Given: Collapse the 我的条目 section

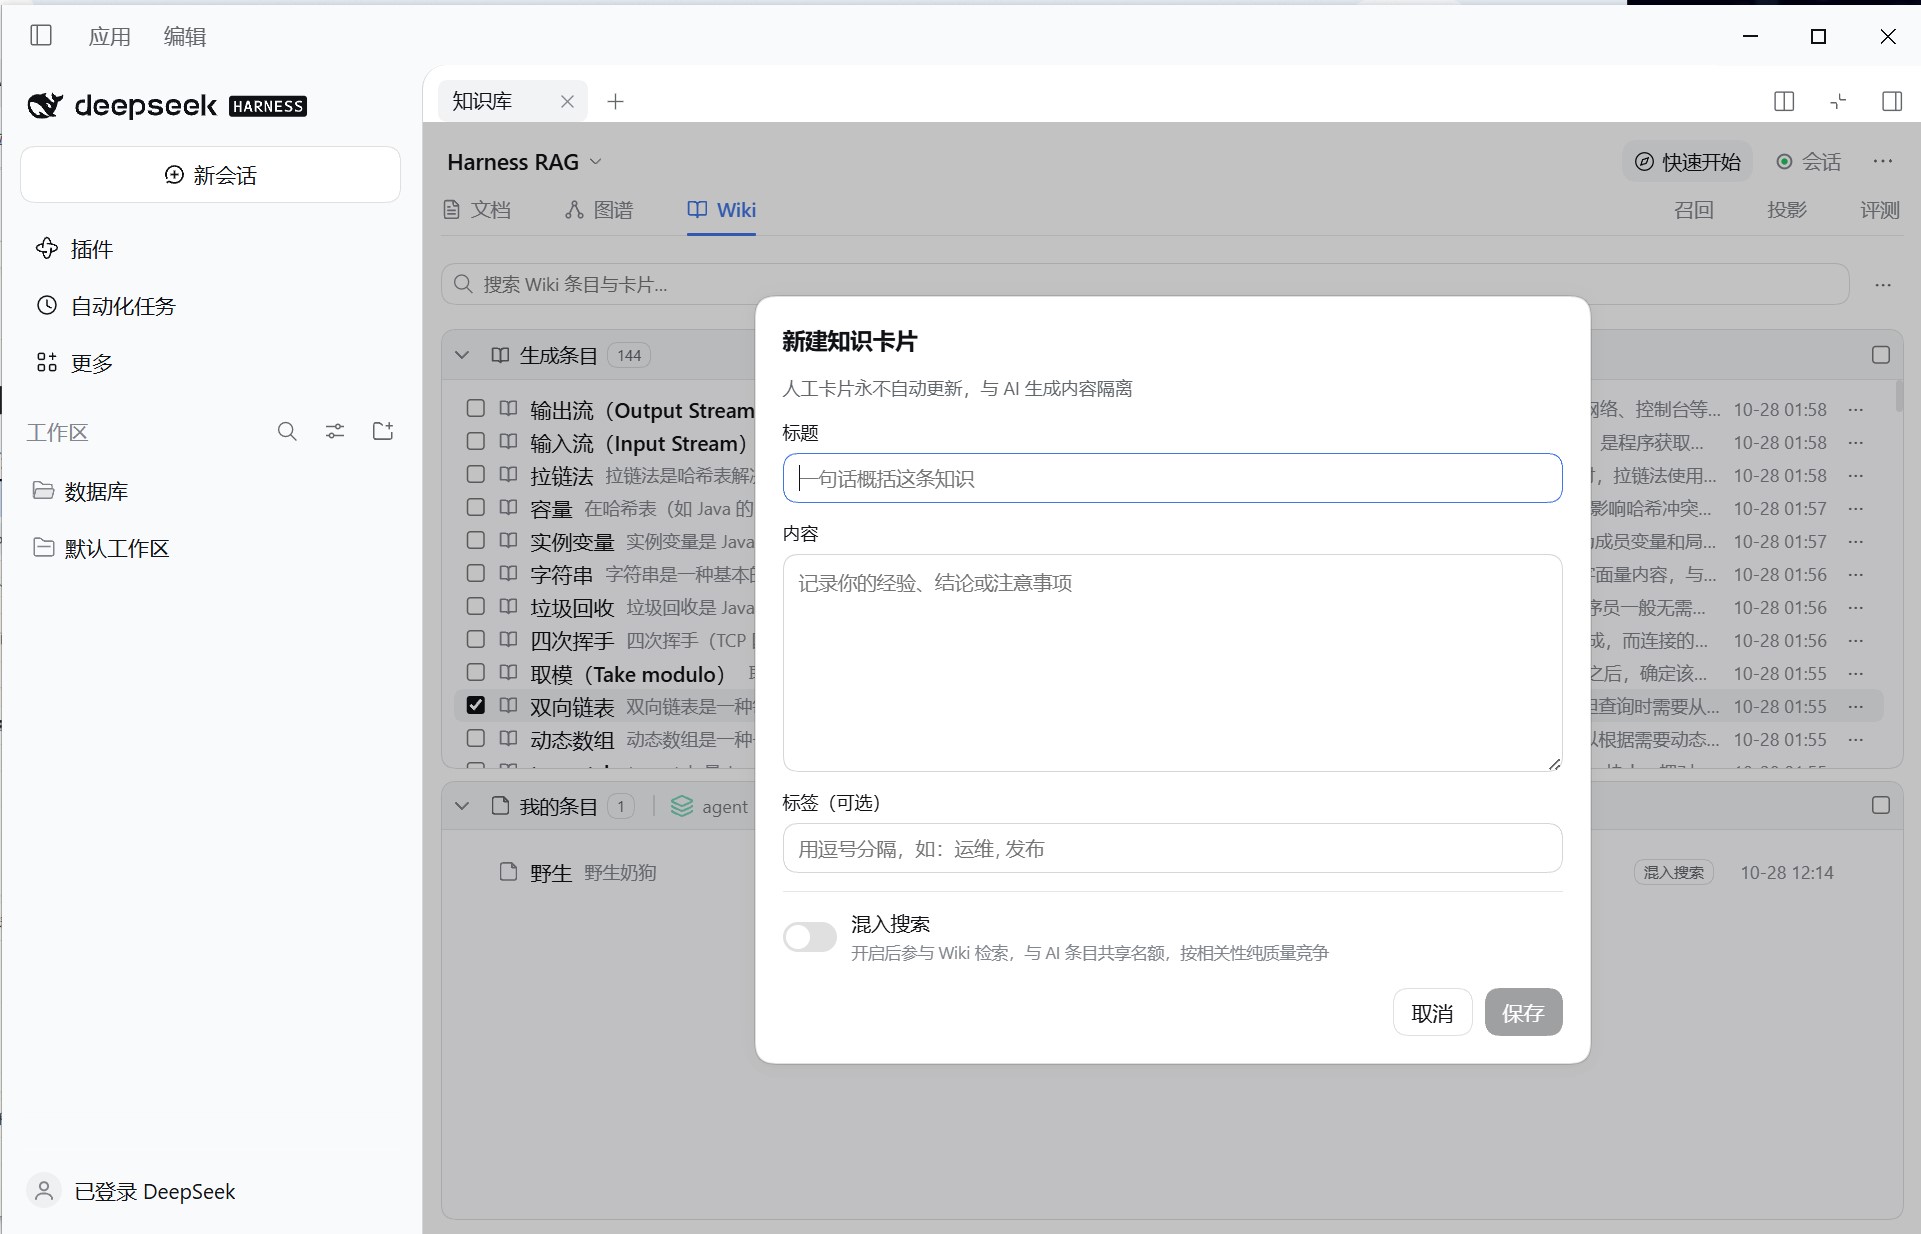Looking at the screenshot, I should tap(462, 806).
